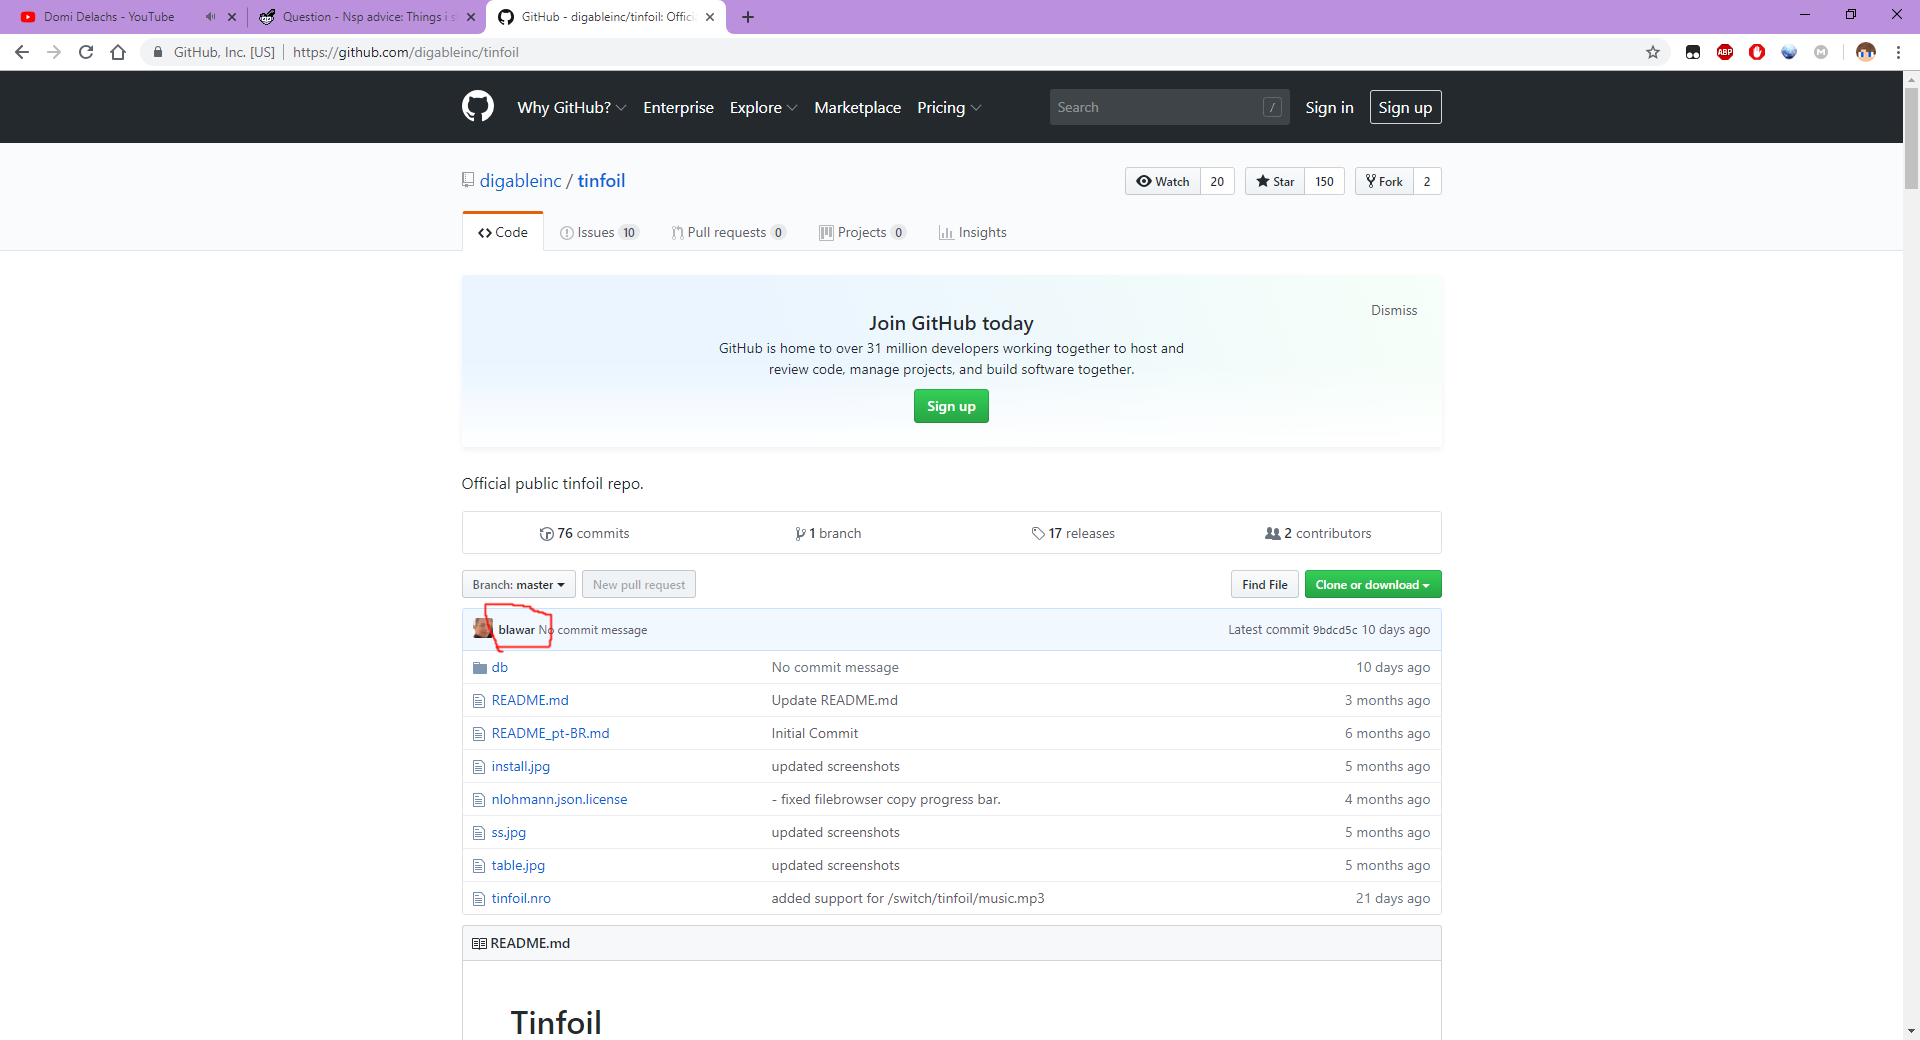Image resolution: width=1920 pixels, height=1040 pixels.
Task: Click the Watch button
Action: [x=1163, y=181]
